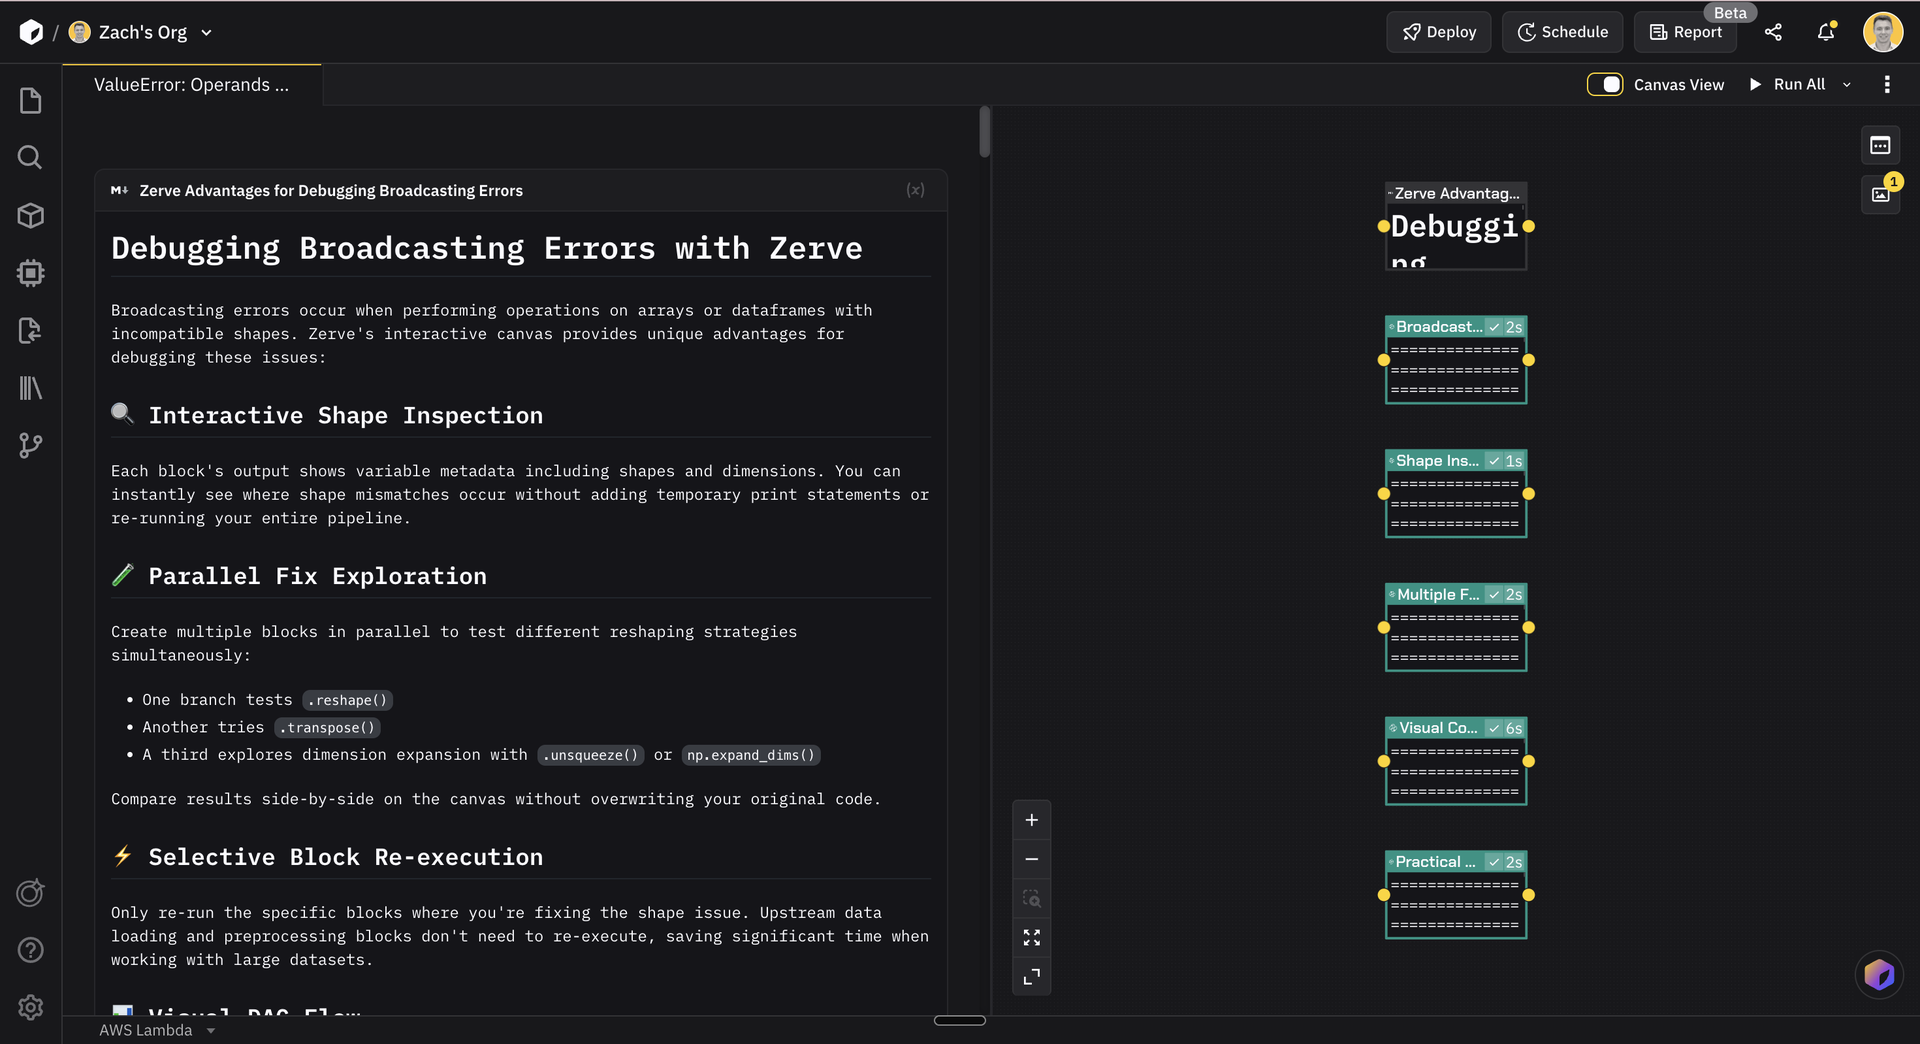Screen dimensions: 1920x1044
Task: Click the image panel icon showing badge 1
Action: [x=1880, y=196]
